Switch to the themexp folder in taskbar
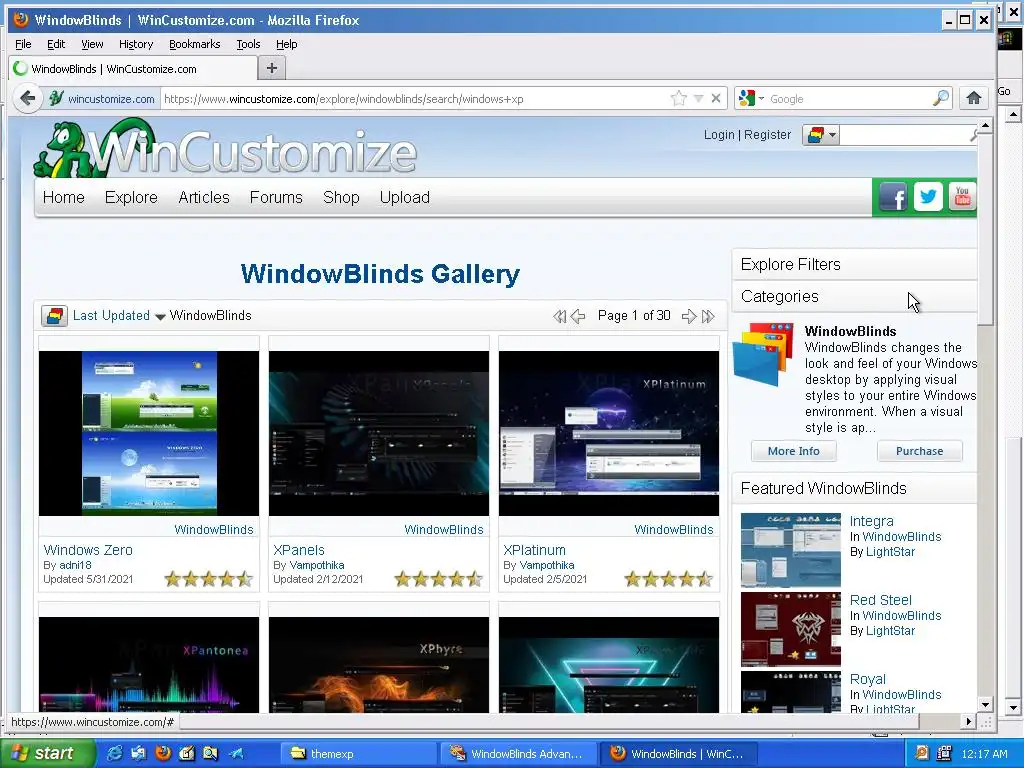 click(358, 754)
